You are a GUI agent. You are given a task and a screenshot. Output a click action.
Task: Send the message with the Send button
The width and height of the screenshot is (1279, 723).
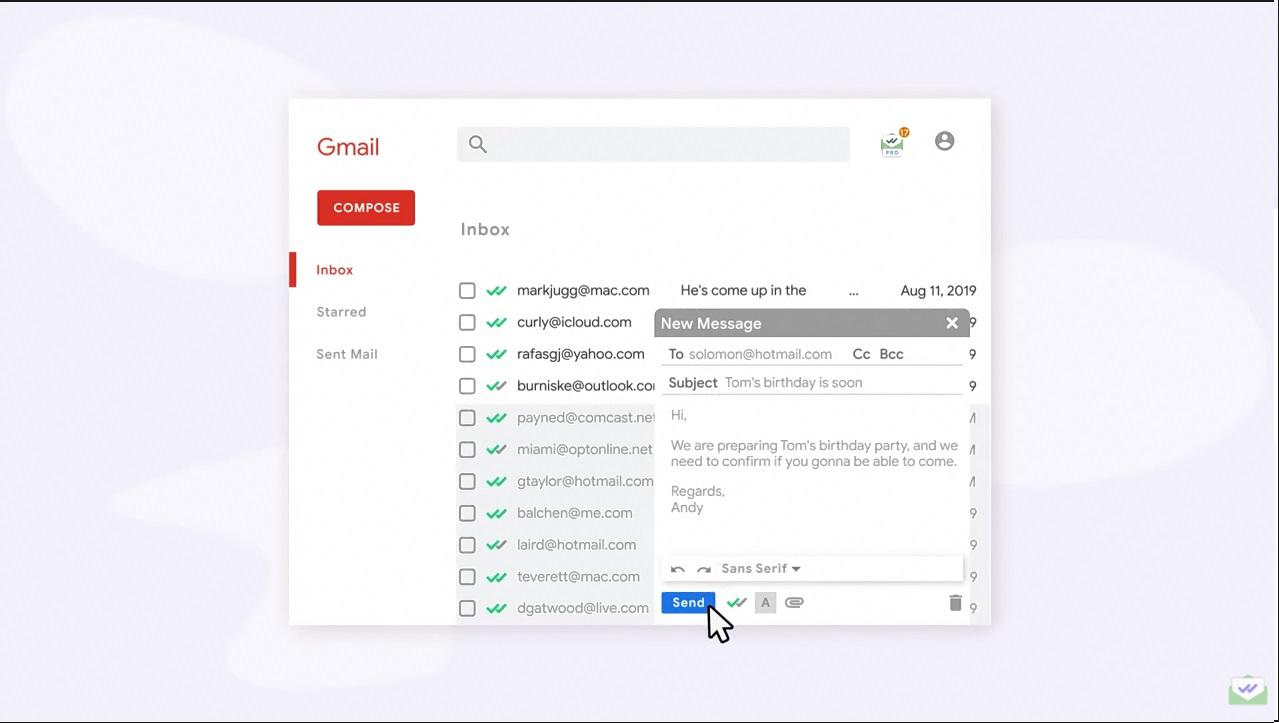(688, 602)
